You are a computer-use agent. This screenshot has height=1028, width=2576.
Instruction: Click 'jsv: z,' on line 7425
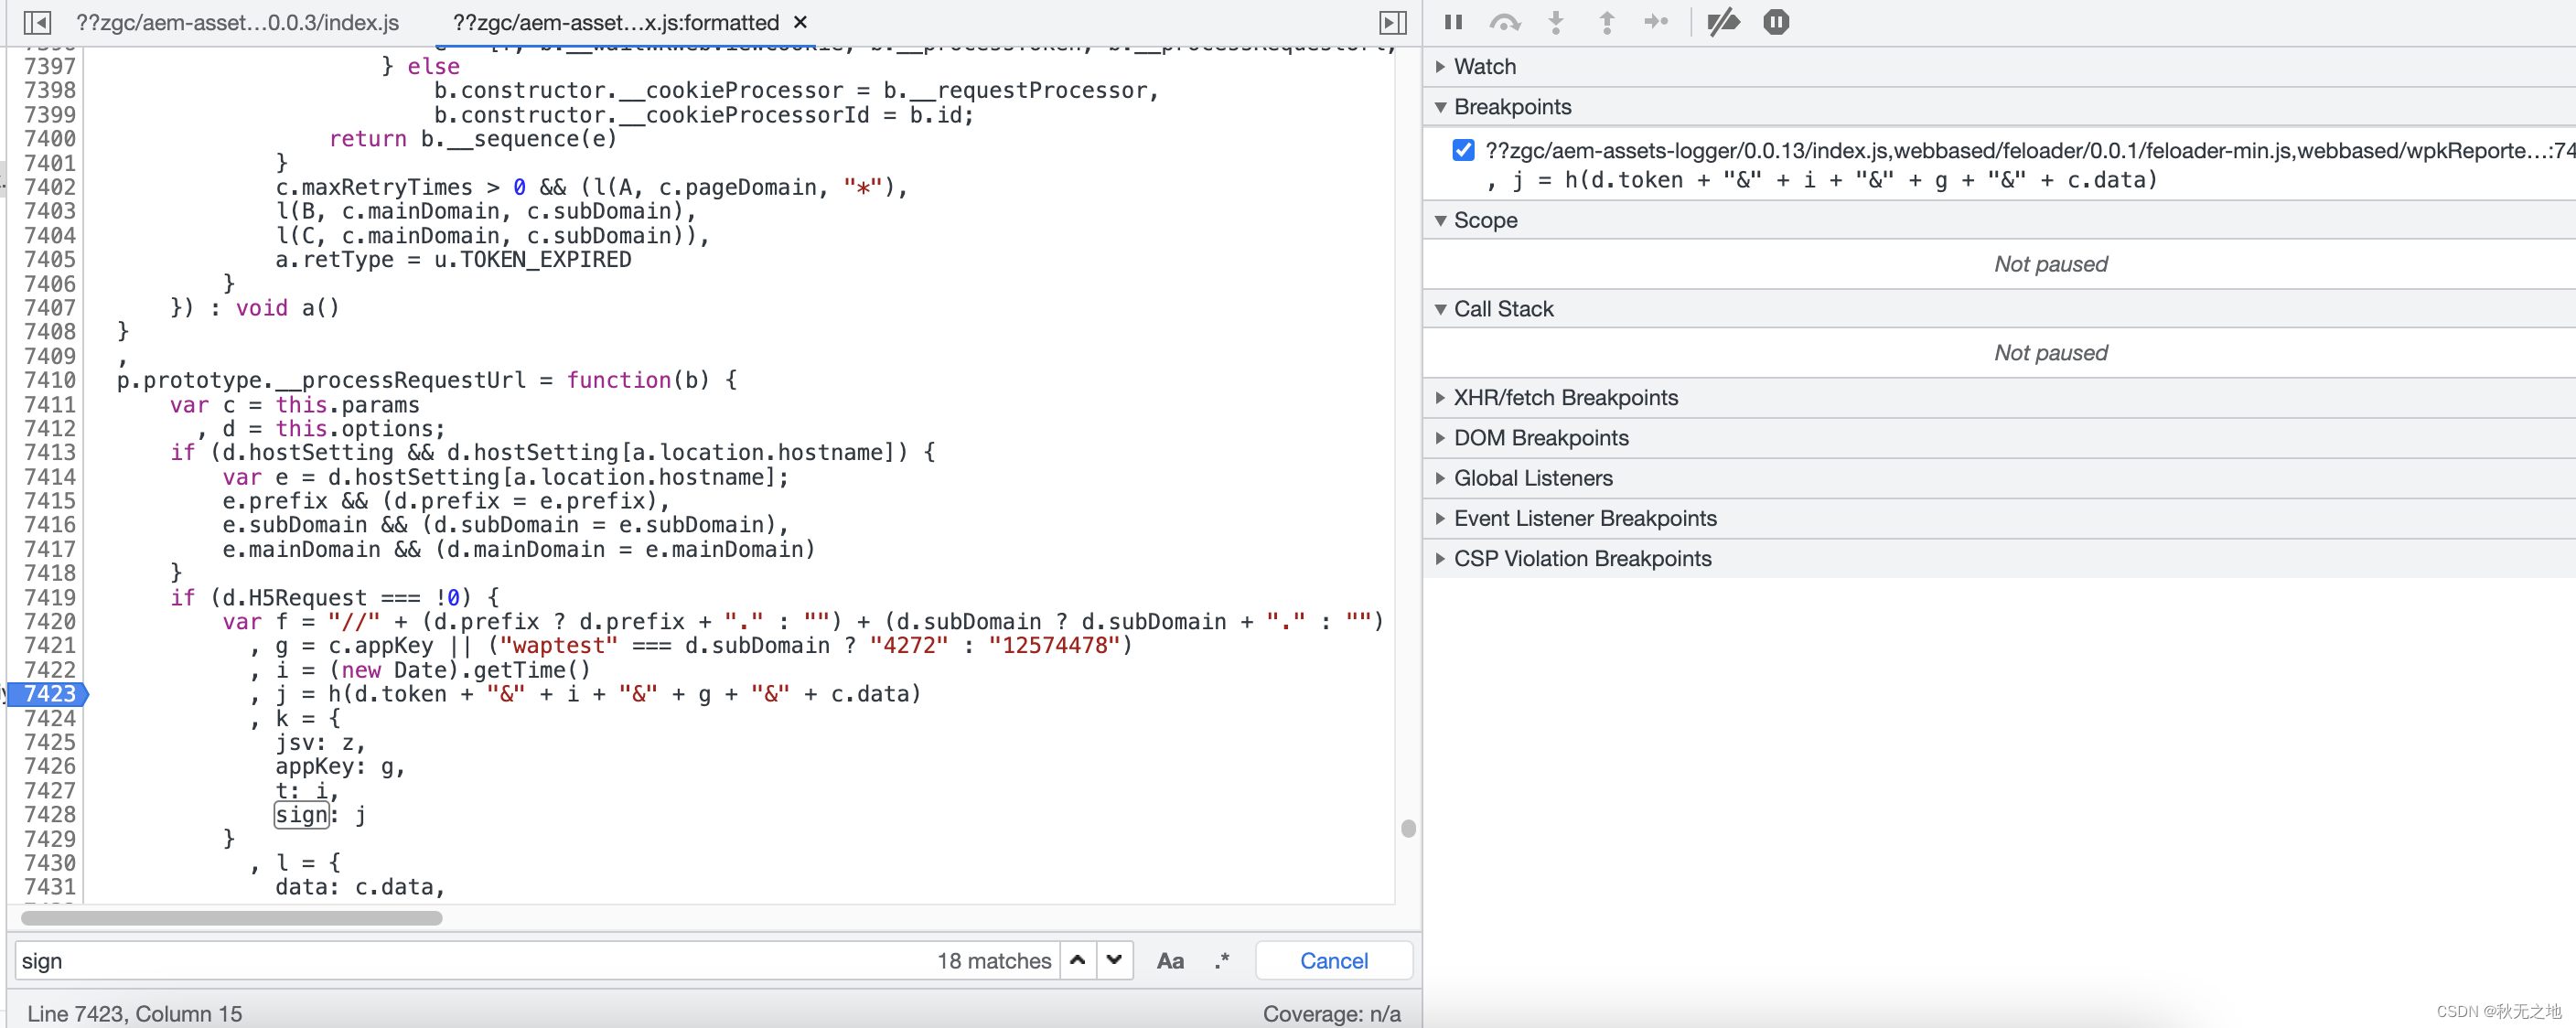point(321,743)
